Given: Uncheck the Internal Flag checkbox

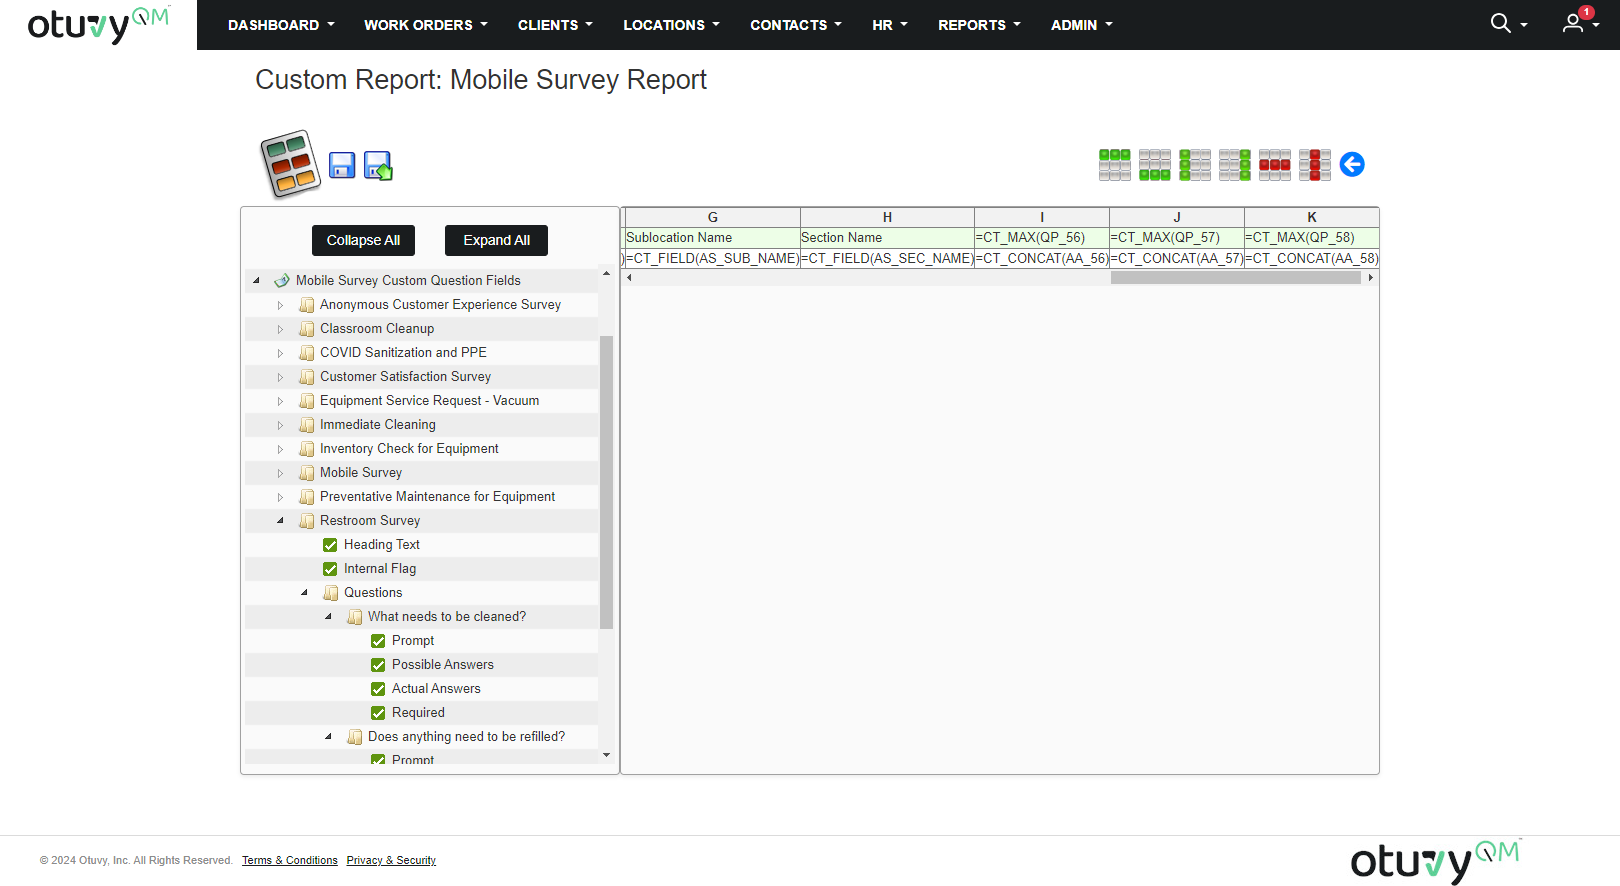Looking at the screenshot, I should click(330, 569).
